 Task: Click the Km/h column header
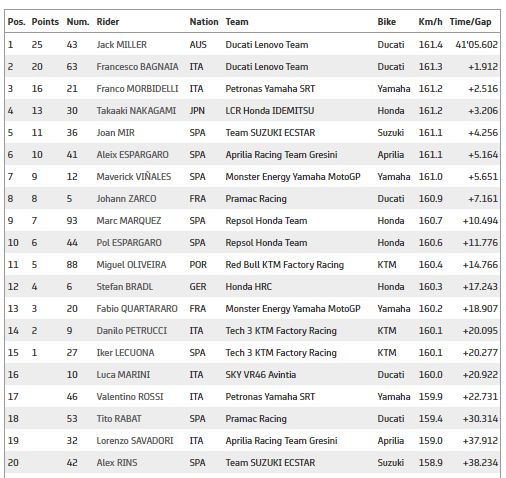click(x=430, y=22)
